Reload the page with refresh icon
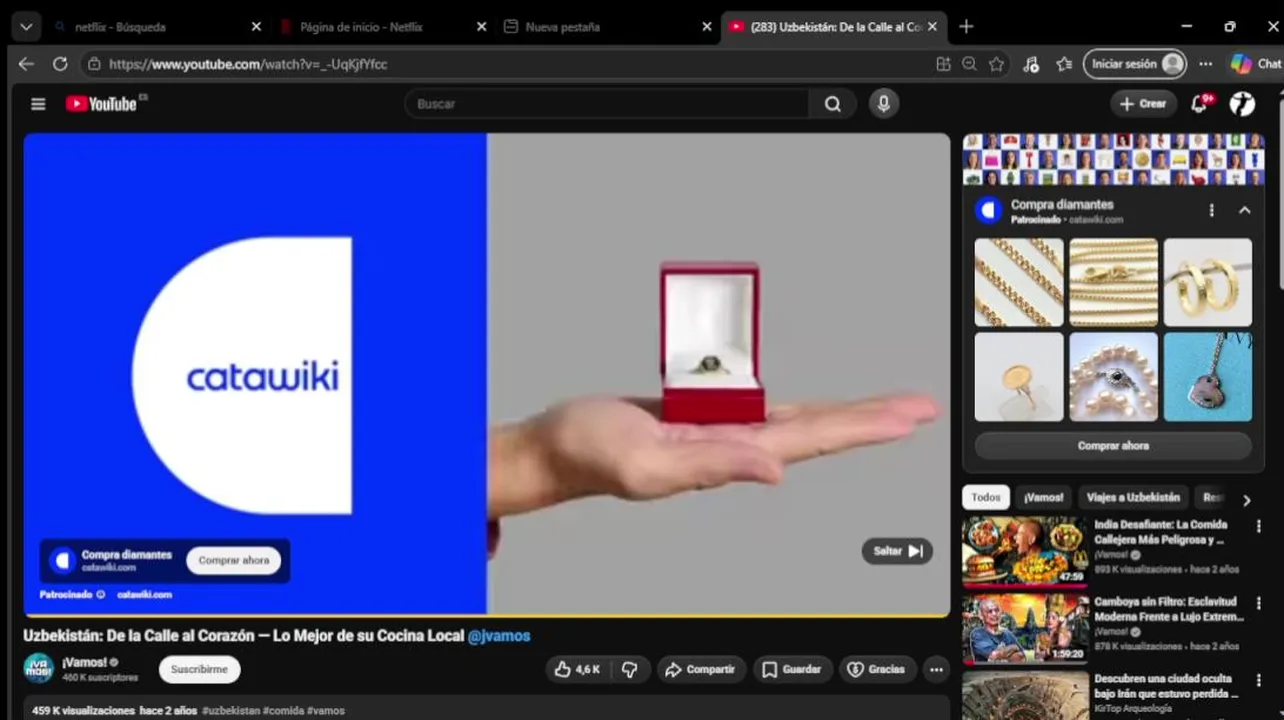 60,64
